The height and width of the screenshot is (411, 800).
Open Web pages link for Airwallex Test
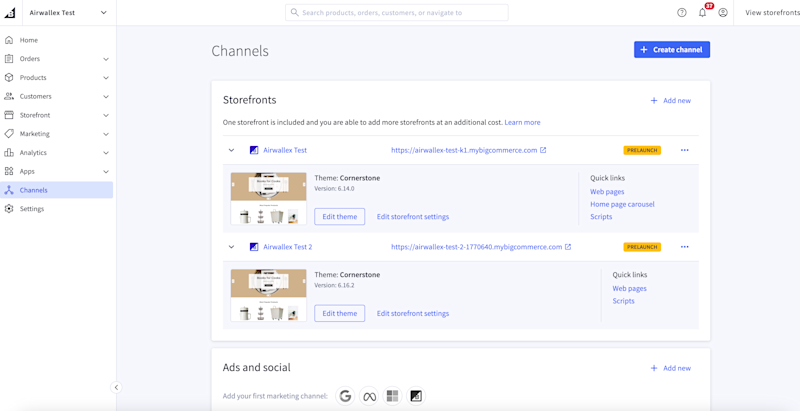point(607,192)
